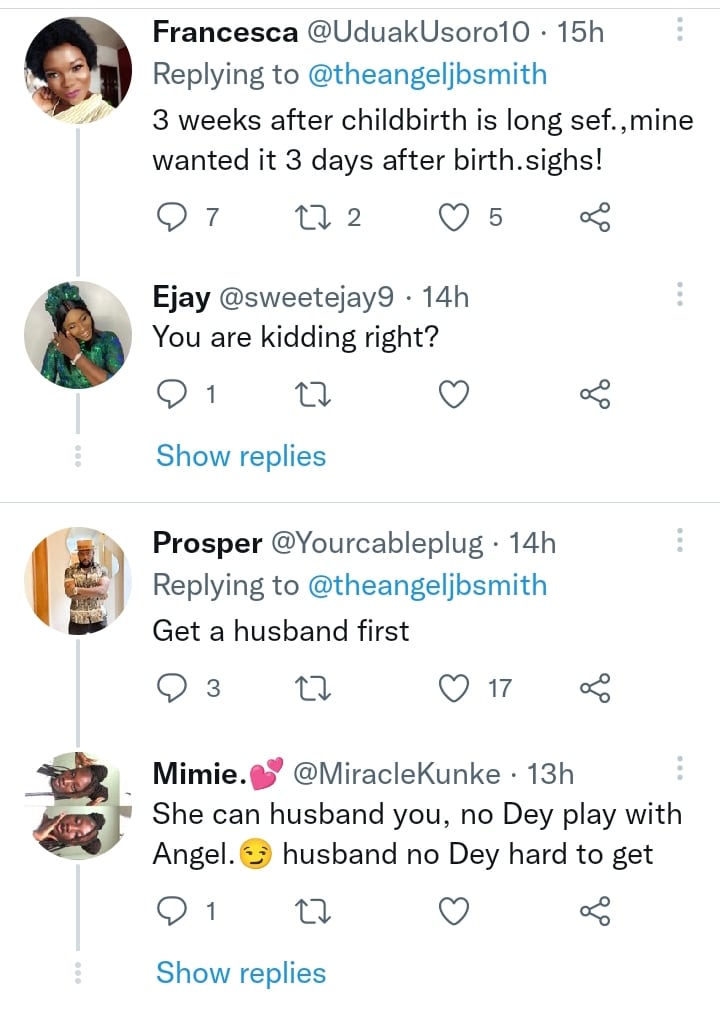Show replies under Ejay's tweet

(x=241, y=456)
